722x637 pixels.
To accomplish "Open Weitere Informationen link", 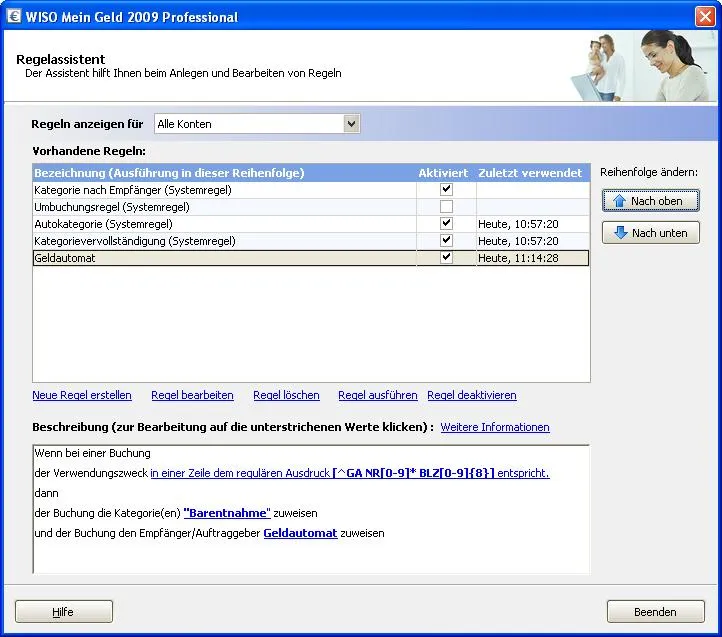I will [x=495, y=427].
